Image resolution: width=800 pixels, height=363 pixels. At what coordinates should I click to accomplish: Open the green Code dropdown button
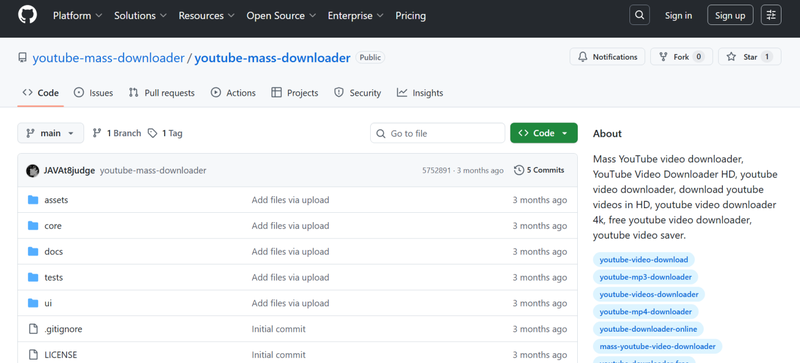[x=544, y=133]
